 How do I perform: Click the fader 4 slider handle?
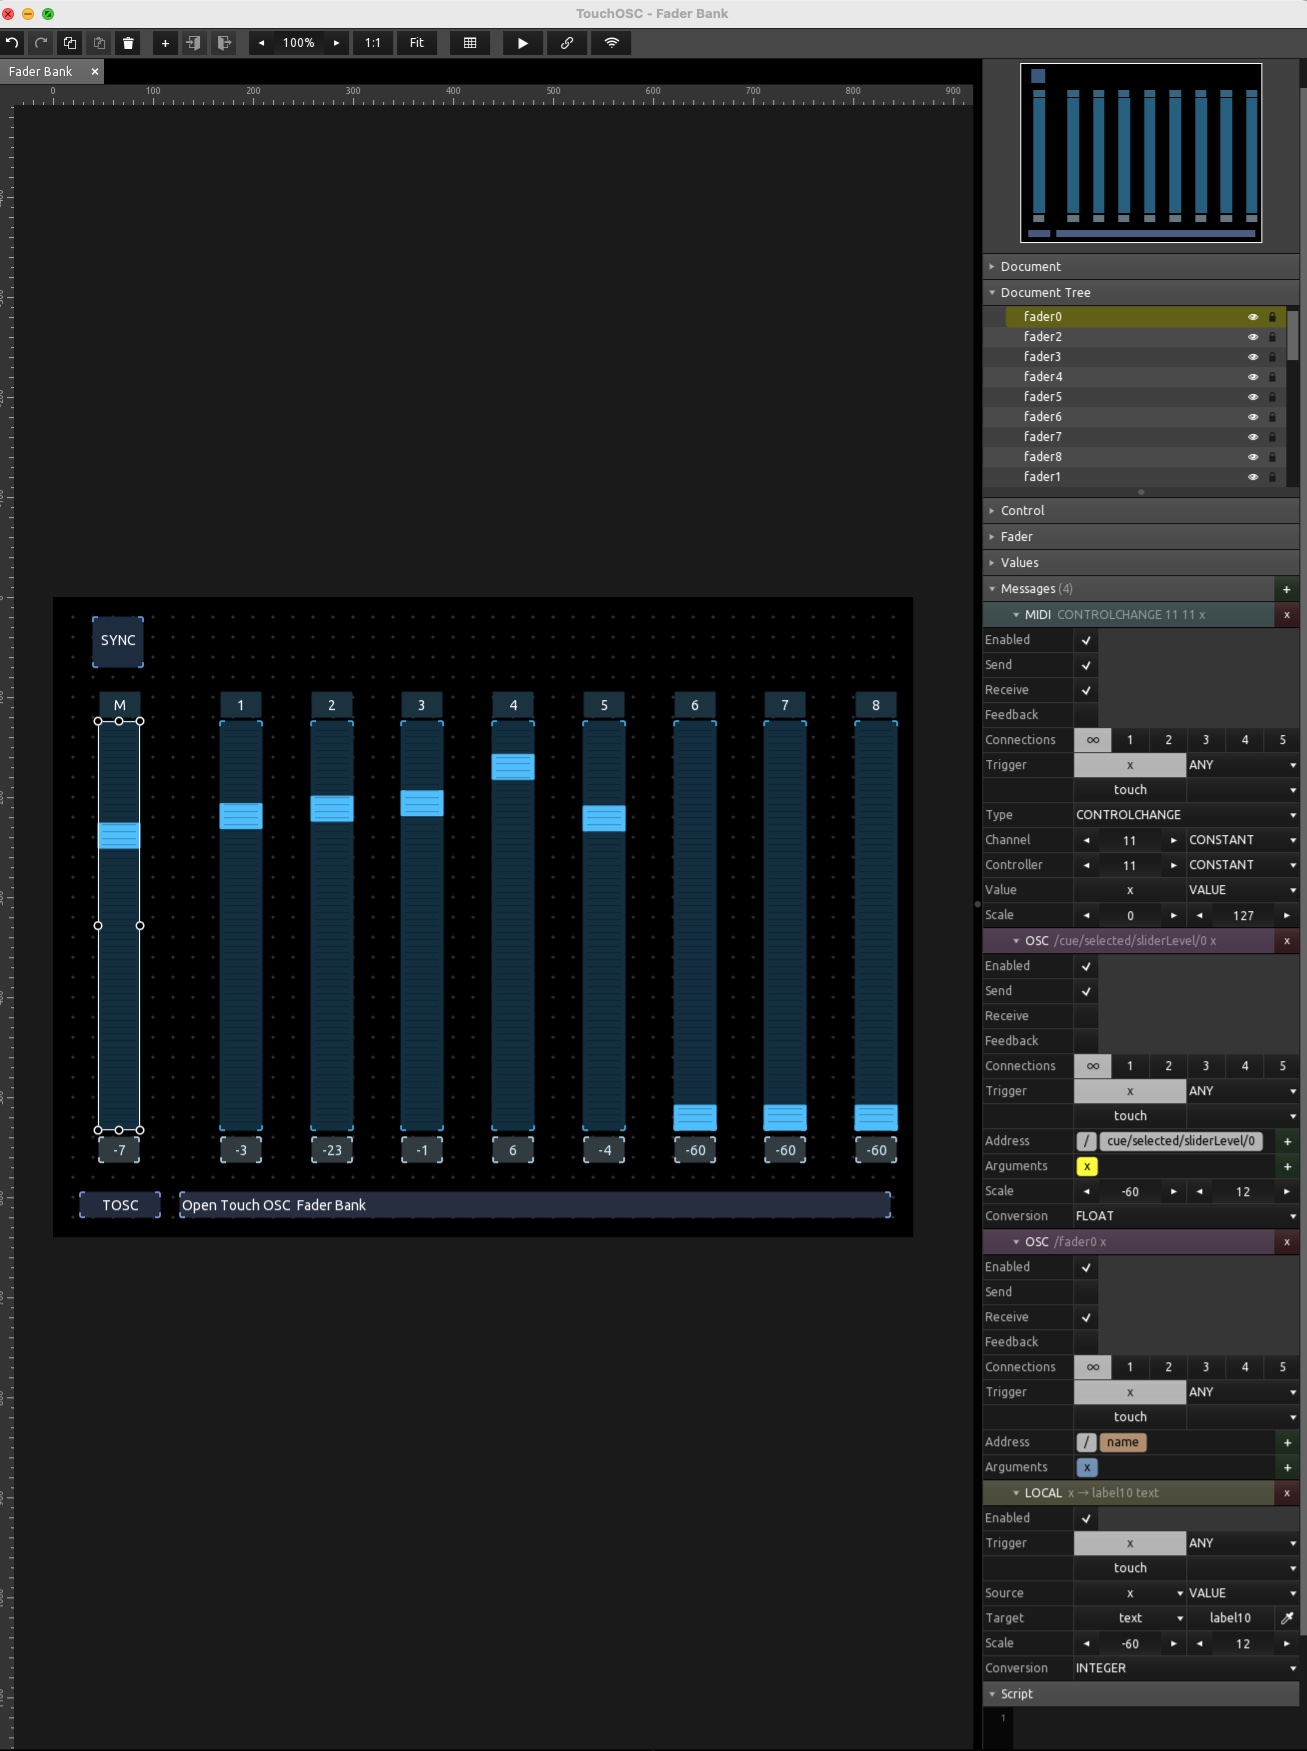click(x=513, y=767)
